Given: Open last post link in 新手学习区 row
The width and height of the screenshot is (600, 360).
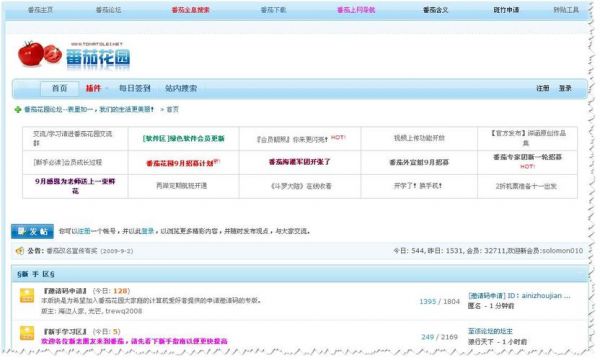Looking at the screenshot, I should click(490, 331).
